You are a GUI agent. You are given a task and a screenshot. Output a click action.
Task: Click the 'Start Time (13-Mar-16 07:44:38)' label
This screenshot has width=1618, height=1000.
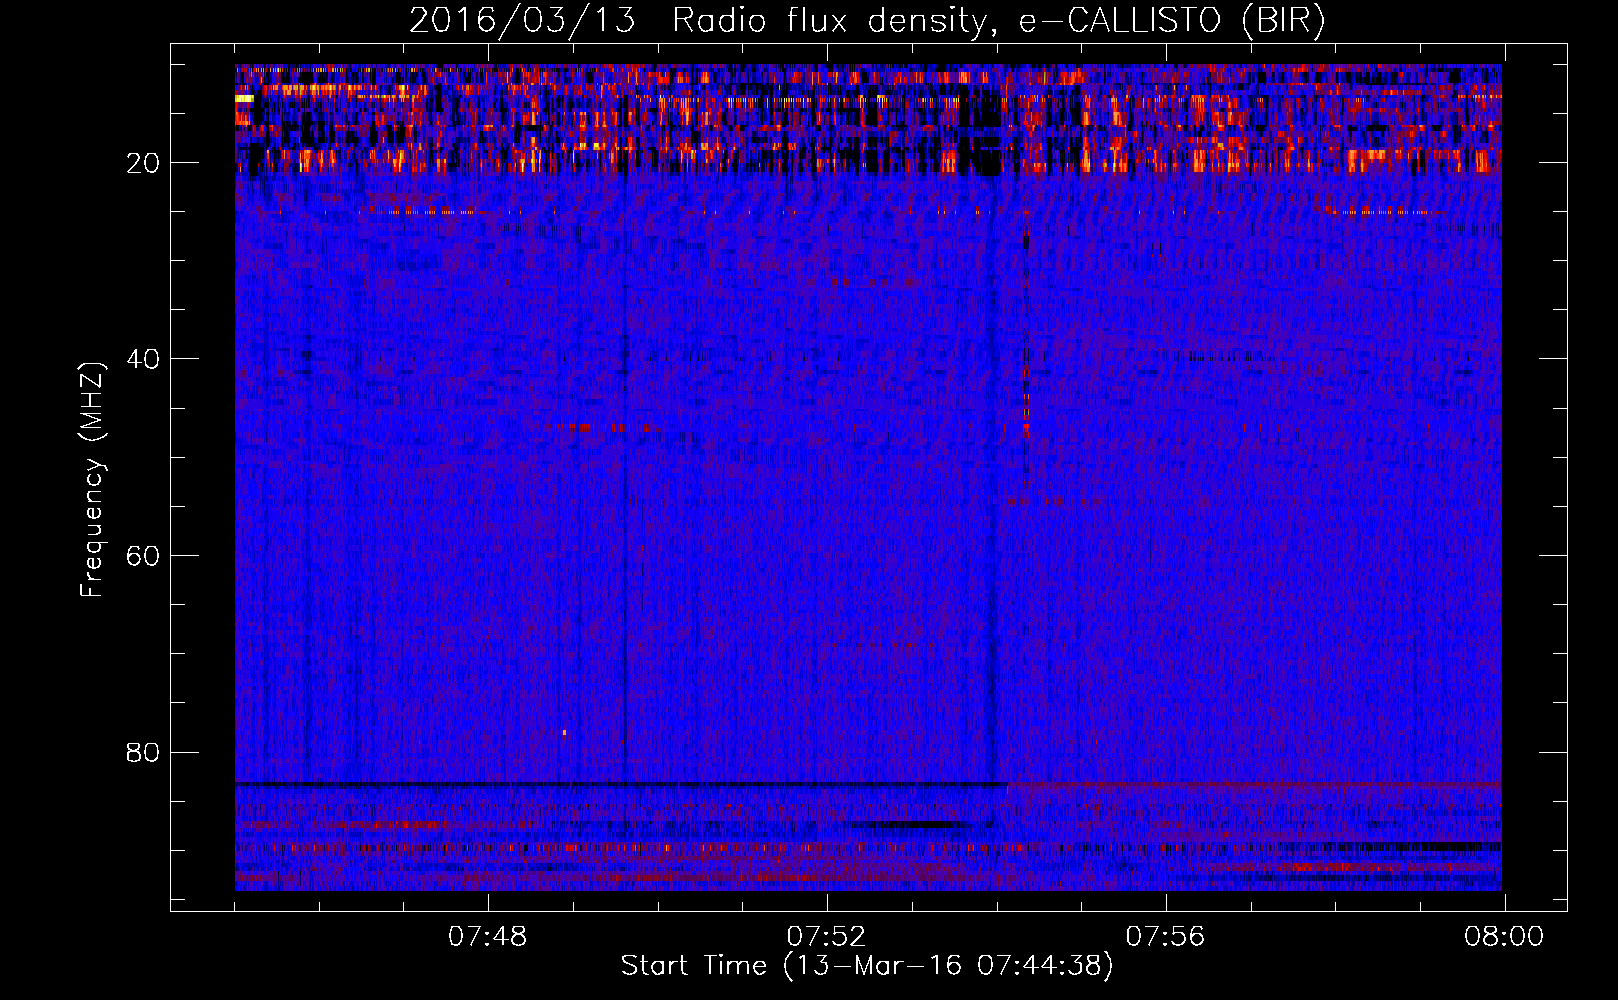[867, 966]
